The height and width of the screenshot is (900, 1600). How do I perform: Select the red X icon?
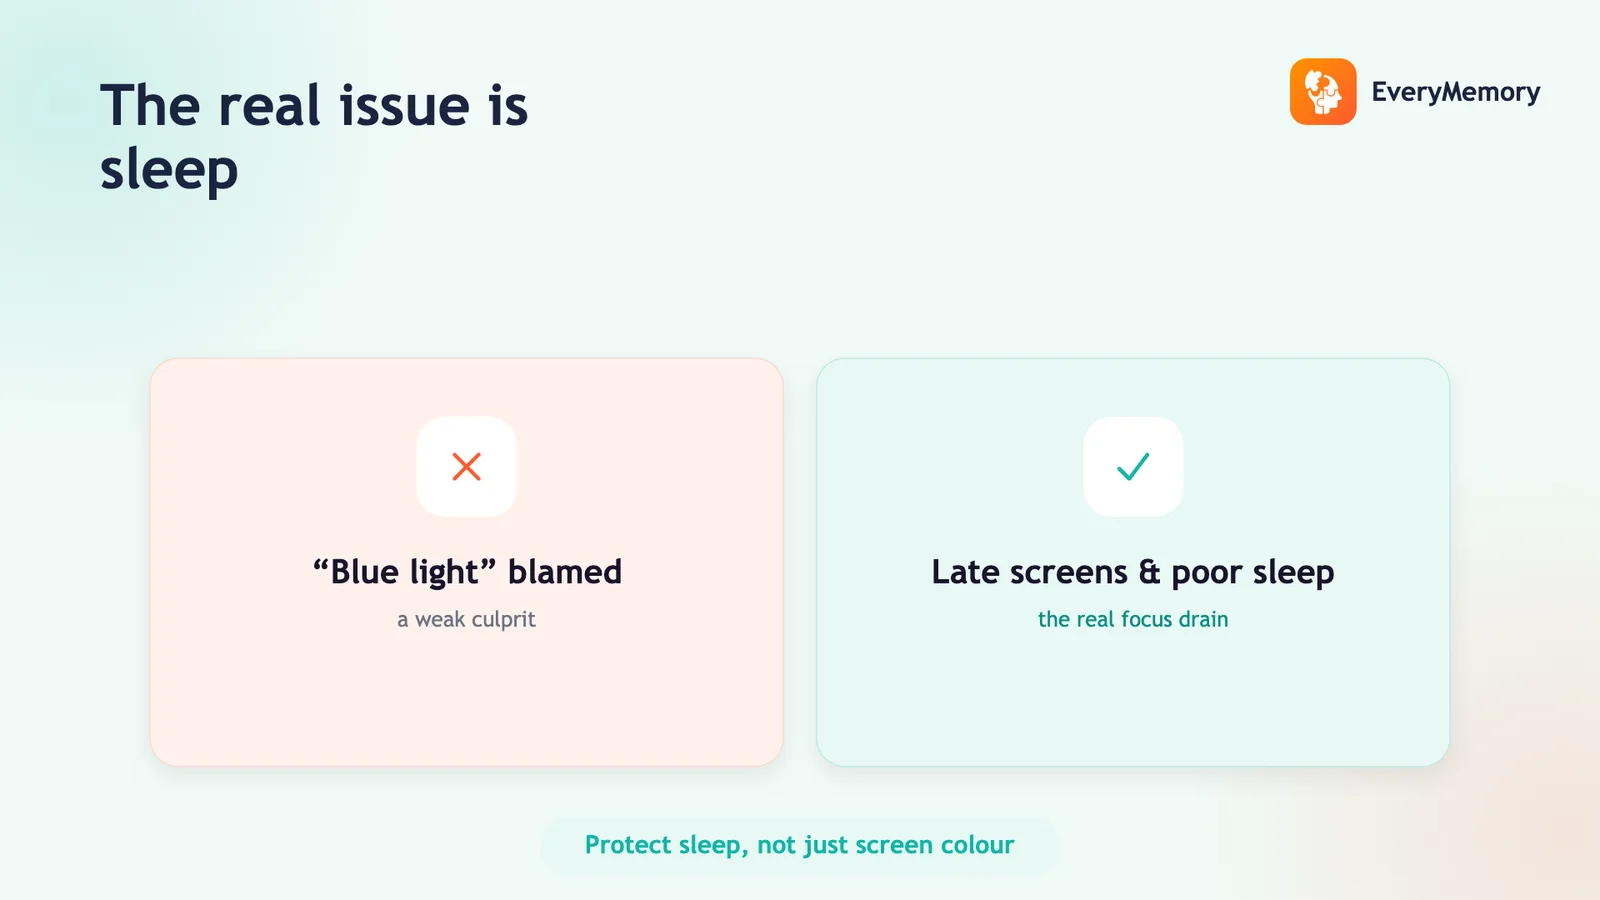click(466, 466)
